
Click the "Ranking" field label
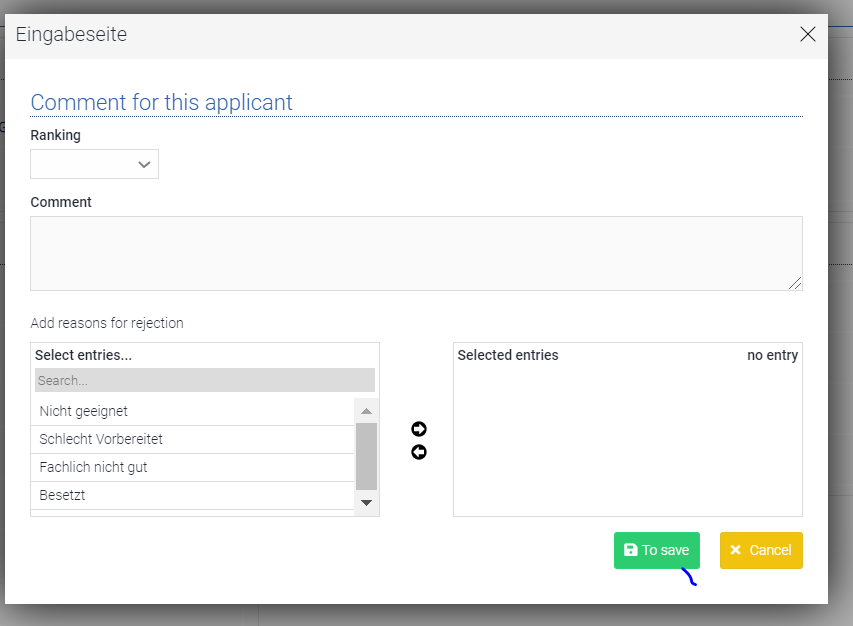pyautogui.click(x=56, y=135)
